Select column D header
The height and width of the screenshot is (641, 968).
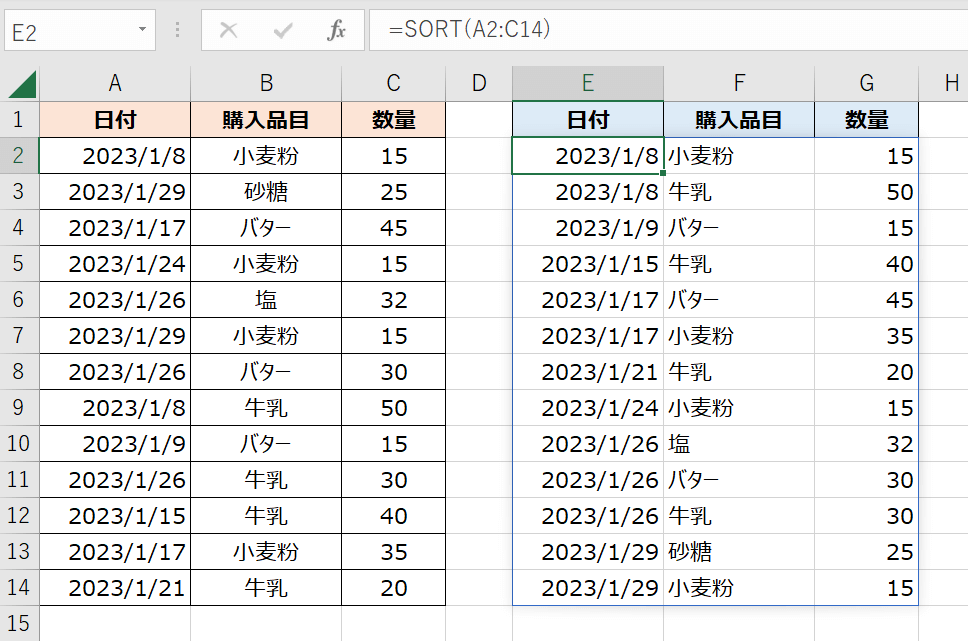[x=479, y=84]
